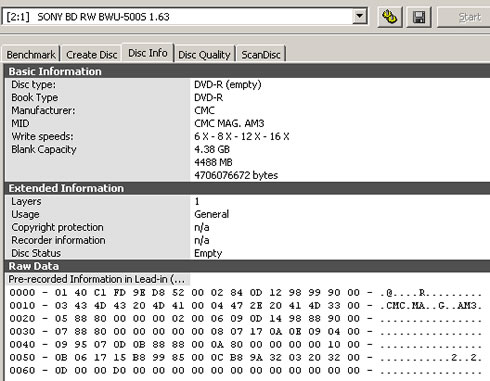Select the 'Copyright protection' label
The image size is (490, 381).
coord(57,227)
